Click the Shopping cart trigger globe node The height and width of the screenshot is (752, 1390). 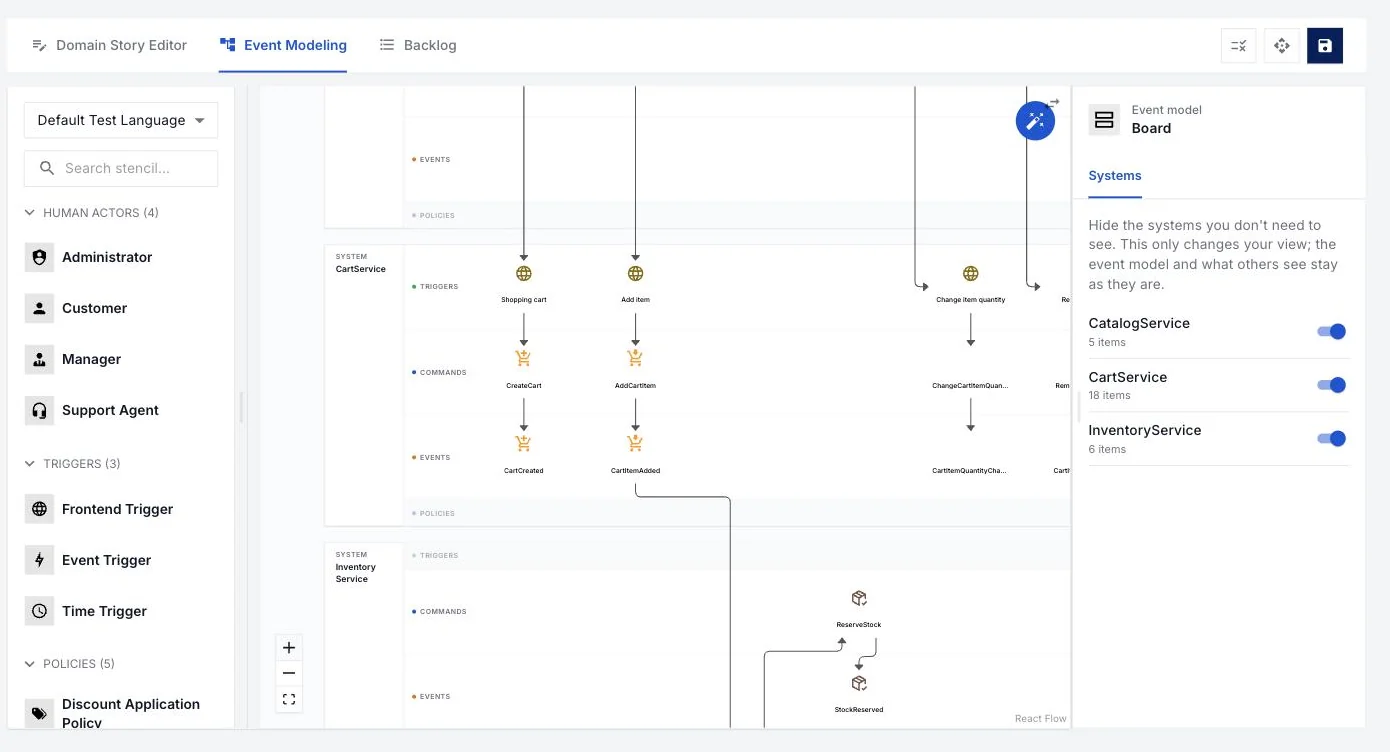tap(524, 273)
